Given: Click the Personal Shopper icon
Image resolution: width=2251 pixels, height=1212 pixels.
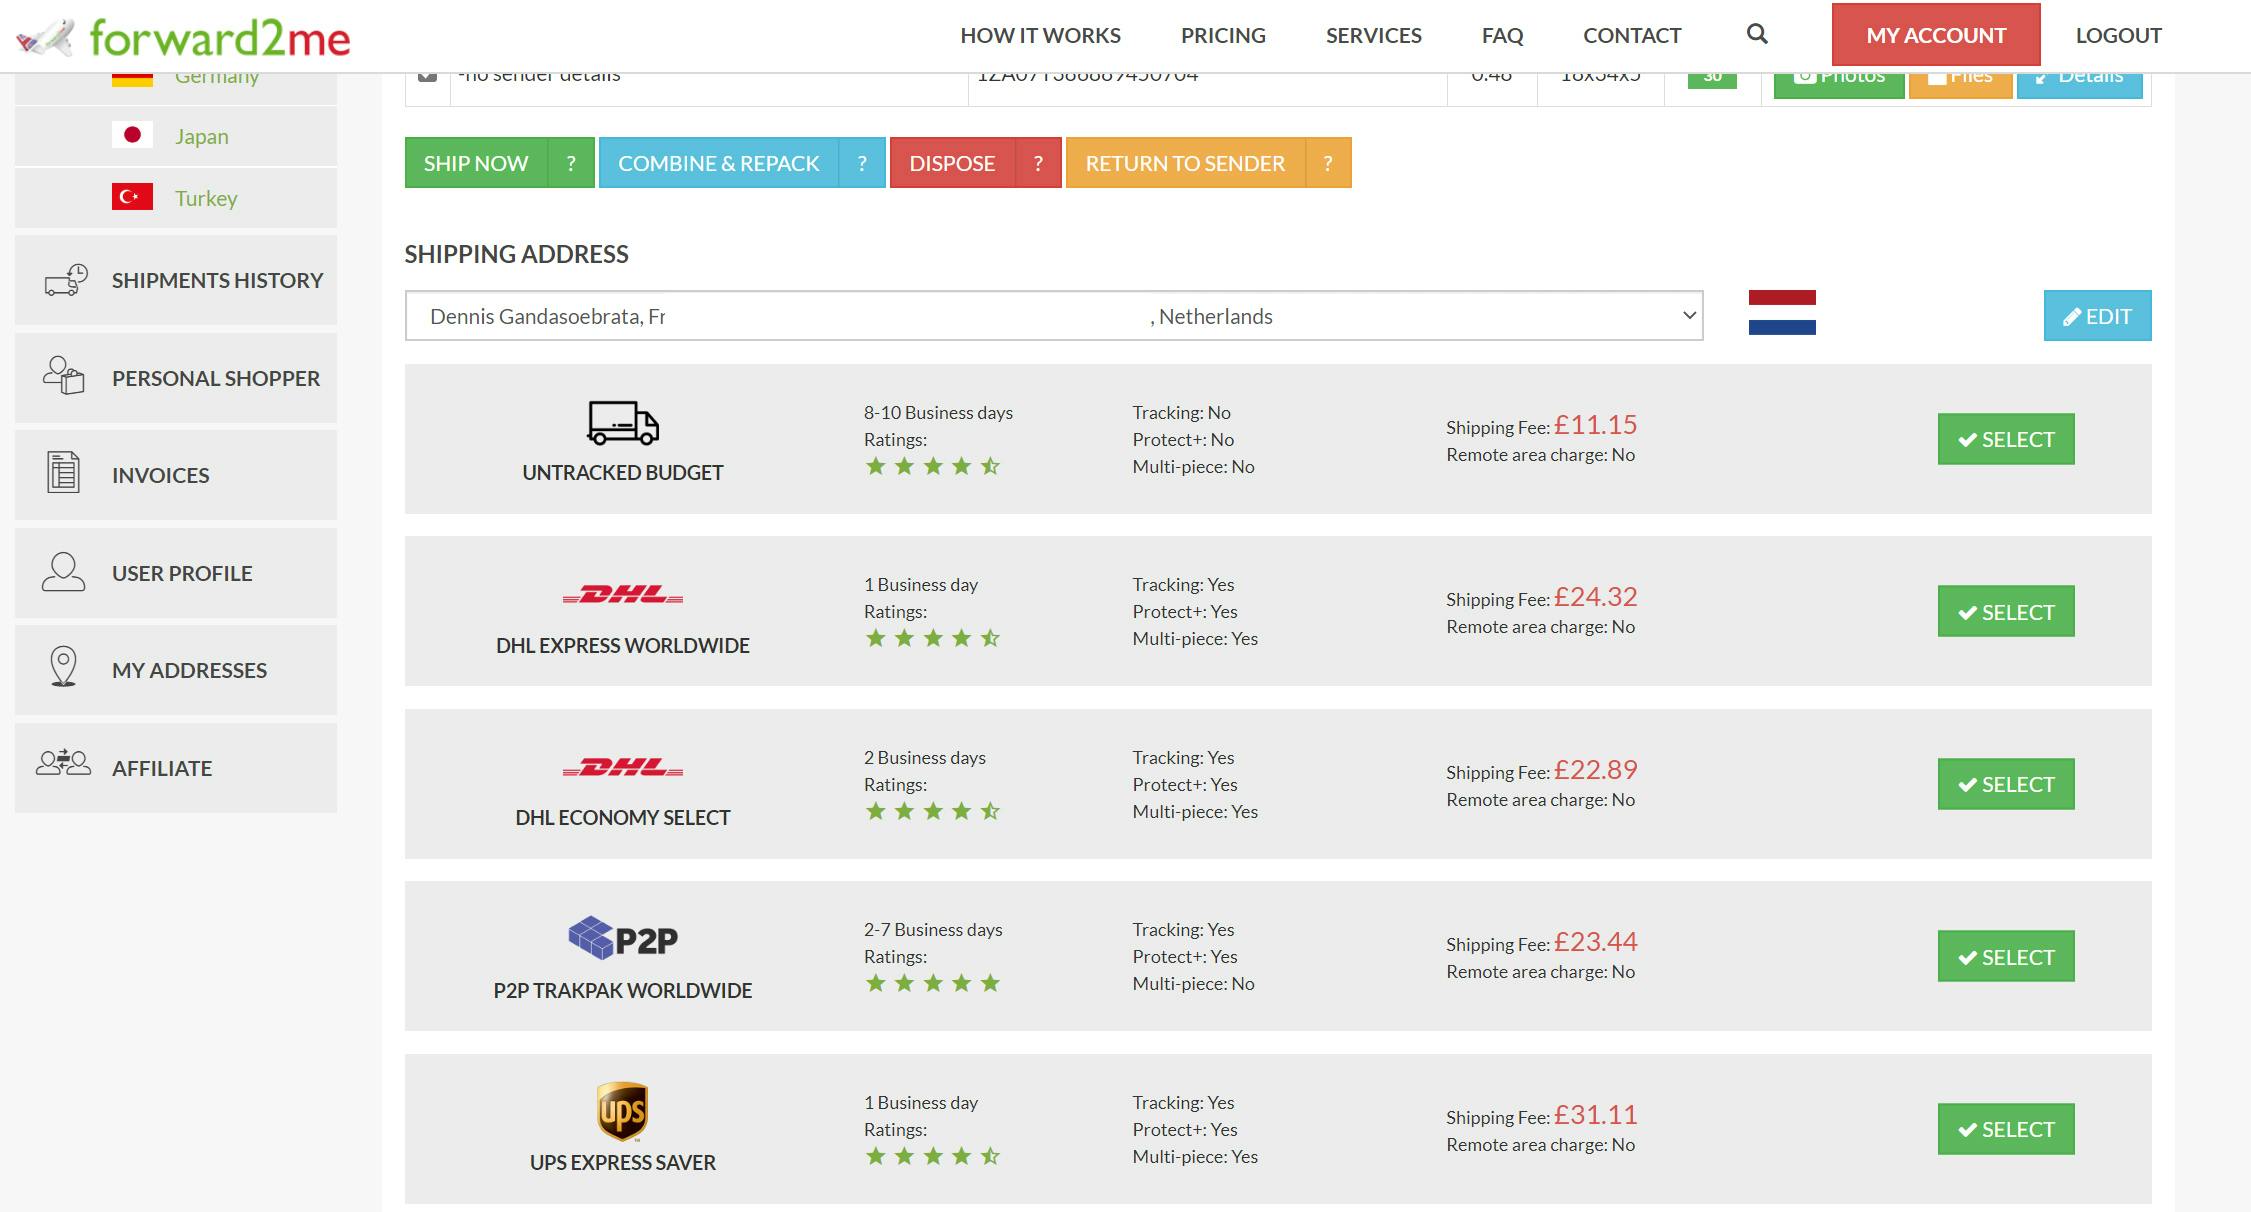Looking at the screenshot, I should [x=63, y=377].
